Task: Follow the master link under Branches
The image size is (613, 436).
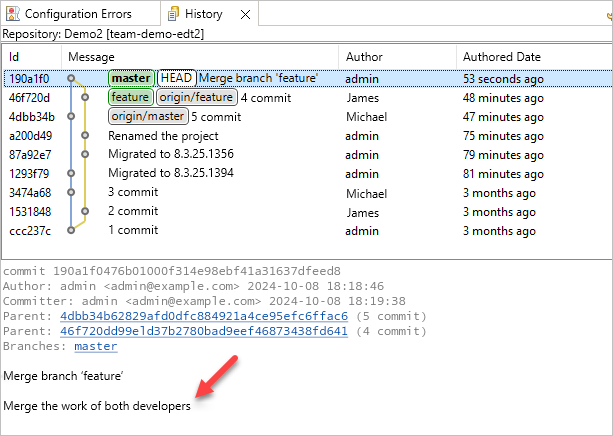Action: [x=95, y=346]
